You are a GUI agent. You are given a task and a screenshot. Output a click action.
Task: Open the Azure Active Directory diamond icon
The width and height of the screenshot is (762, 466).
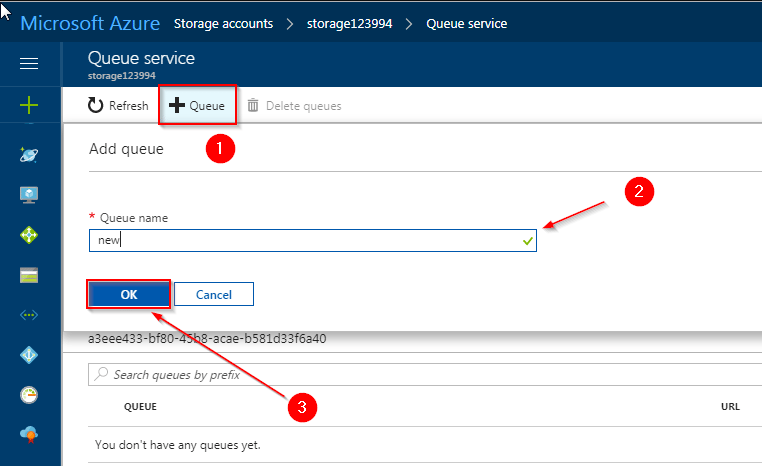pos(29,355)
